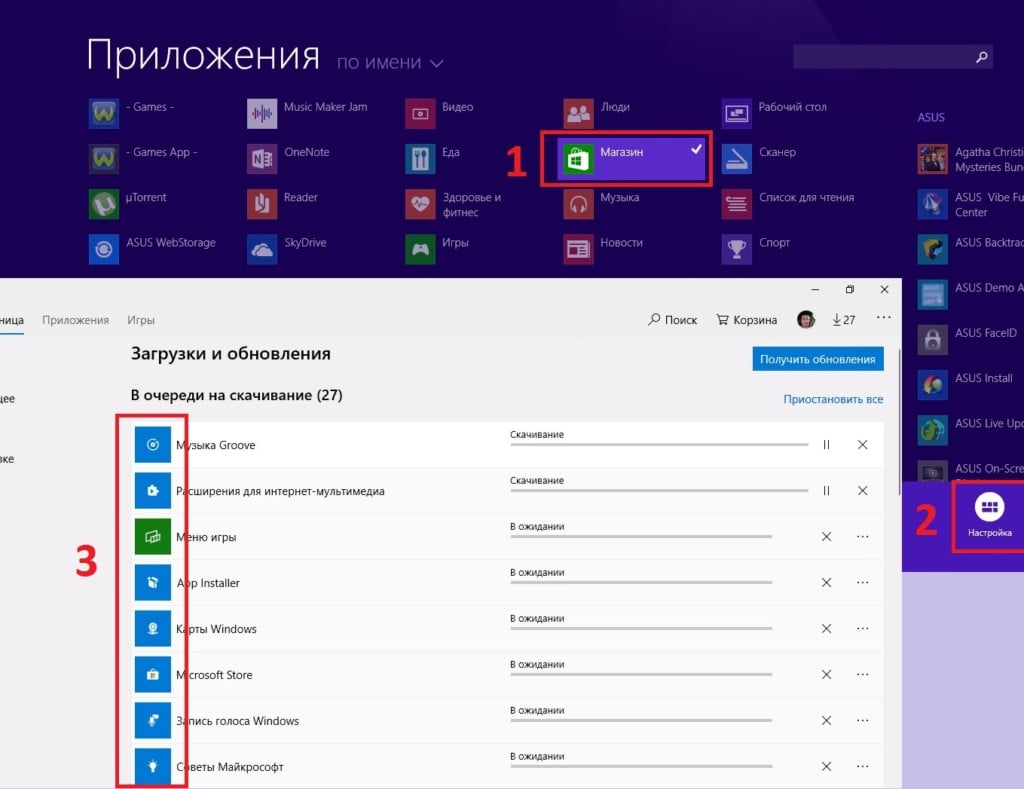The height and width of the screenshot is (789, 1024).
Task: Open Список для чтения icon
Action: point(737,204)
